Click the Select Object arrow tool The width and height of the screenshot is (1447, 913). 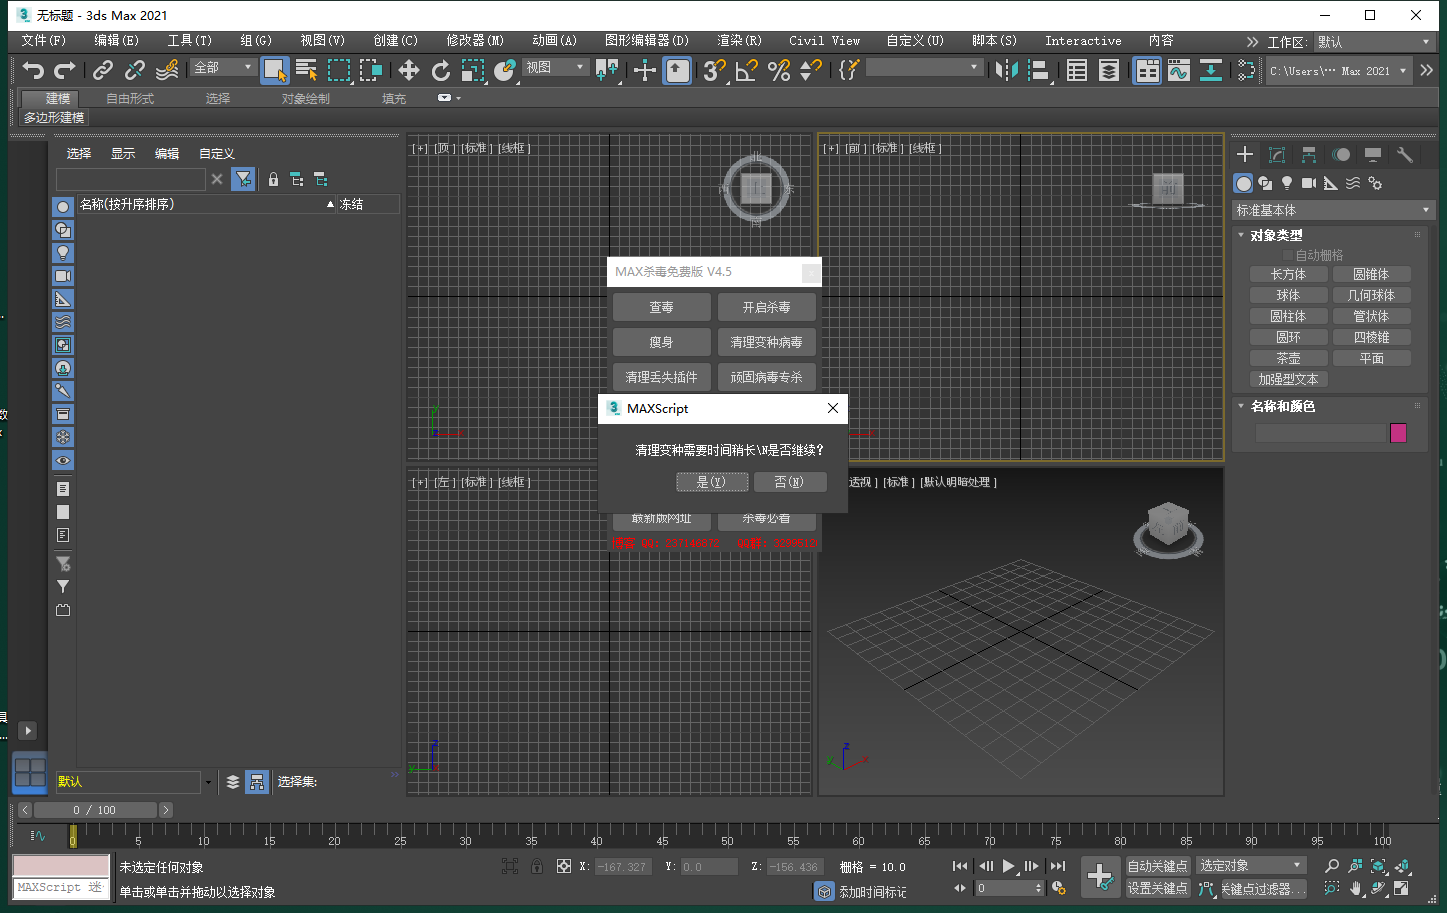coord(274,70)
